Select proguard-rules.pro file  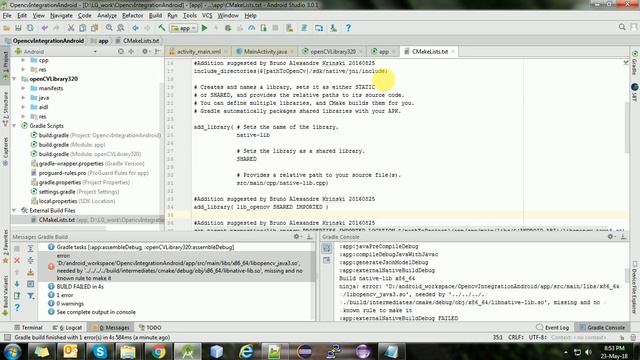89,173
